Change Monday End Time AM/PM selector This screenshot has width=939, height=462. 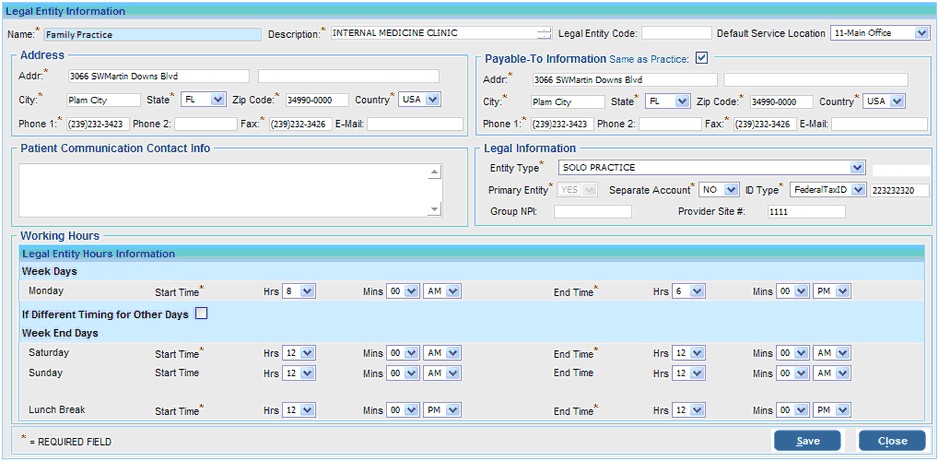833,291
